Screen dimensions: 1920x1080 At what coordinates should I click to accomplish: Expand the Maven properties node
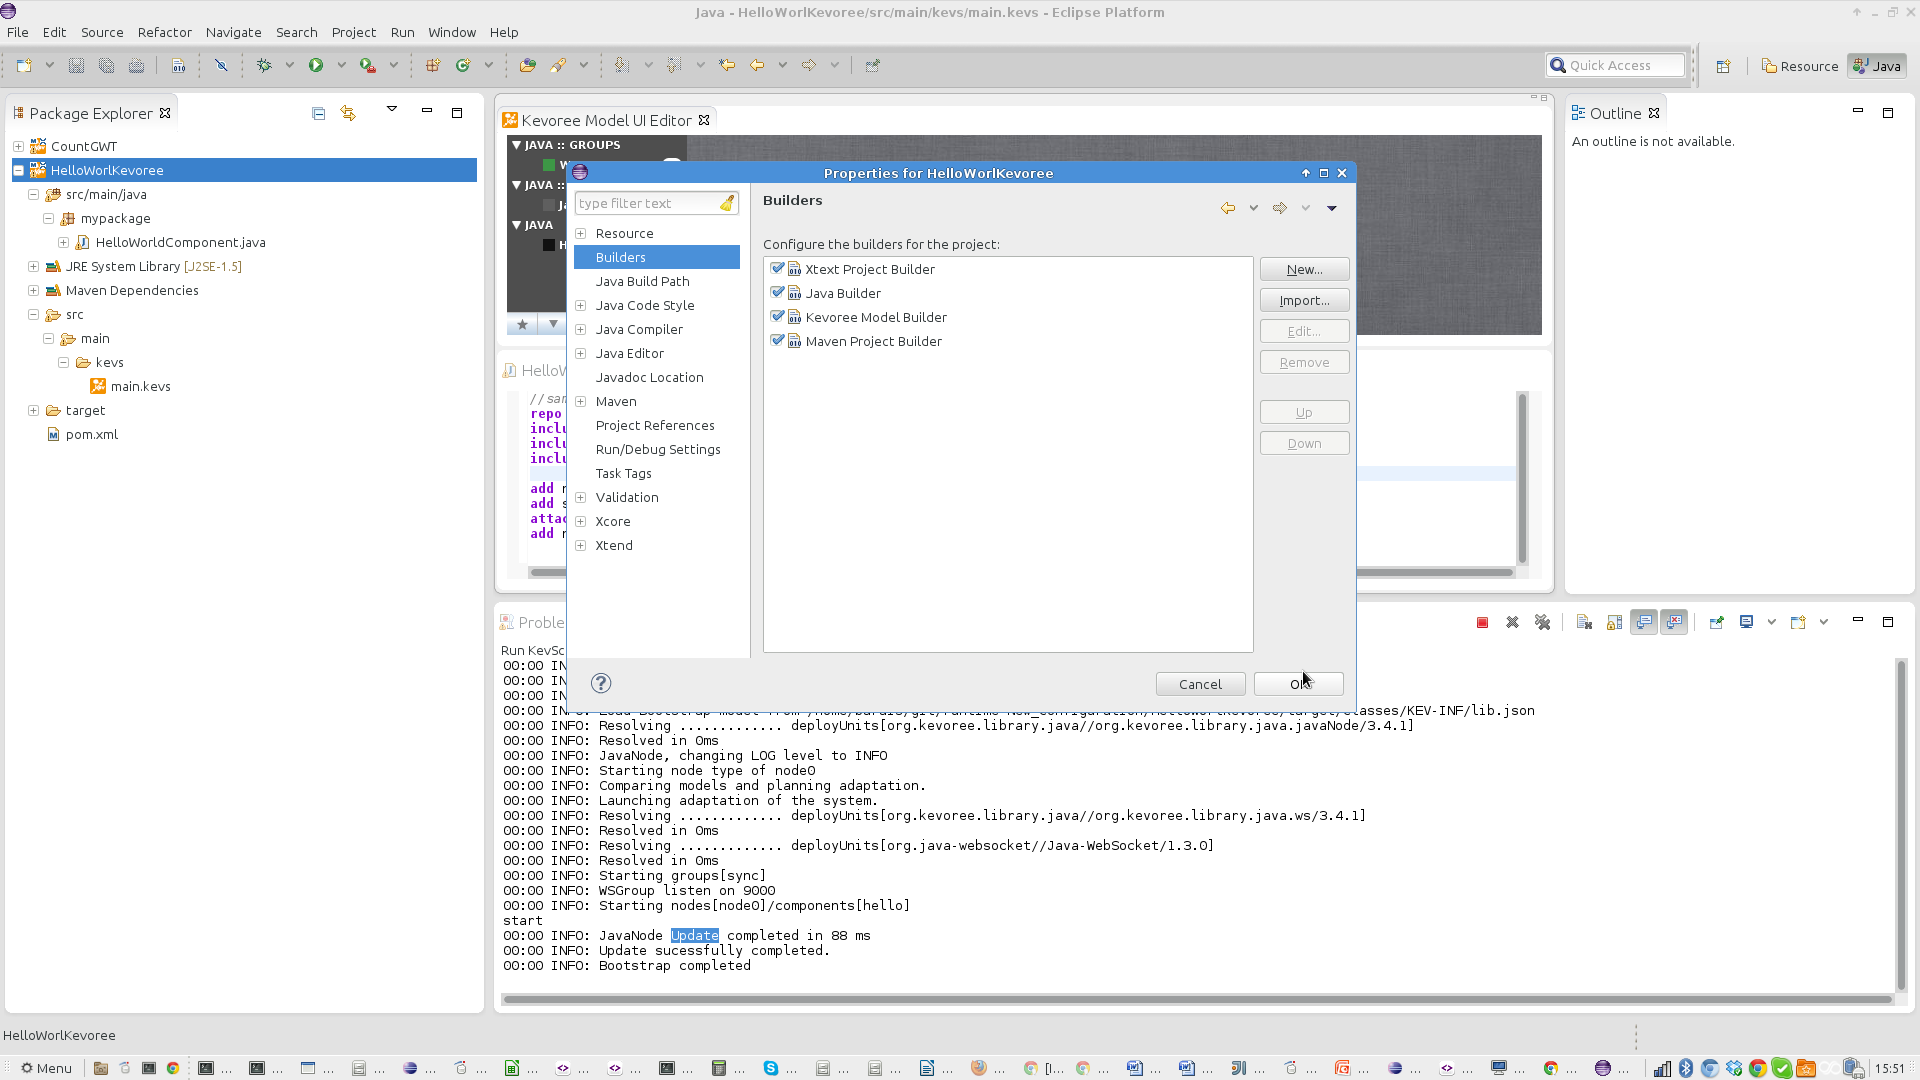click(x=580, y=401)
